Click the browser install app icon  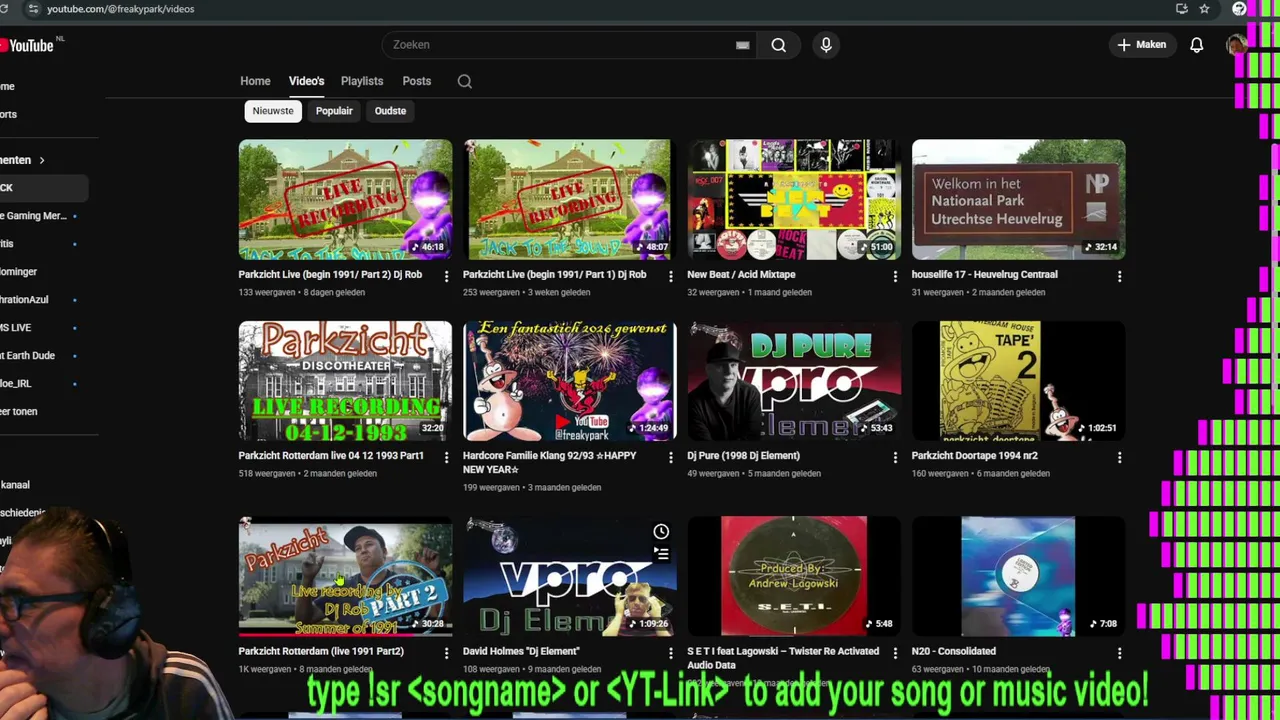point(1182,9)
